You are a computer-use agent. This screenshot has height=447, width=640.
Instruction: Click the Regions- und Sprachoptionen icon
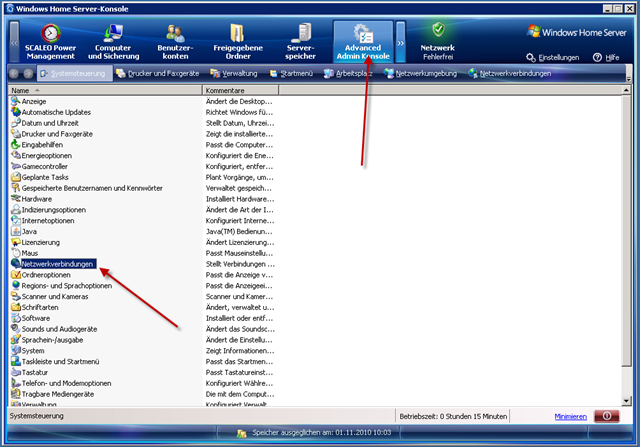coord(16,285)
